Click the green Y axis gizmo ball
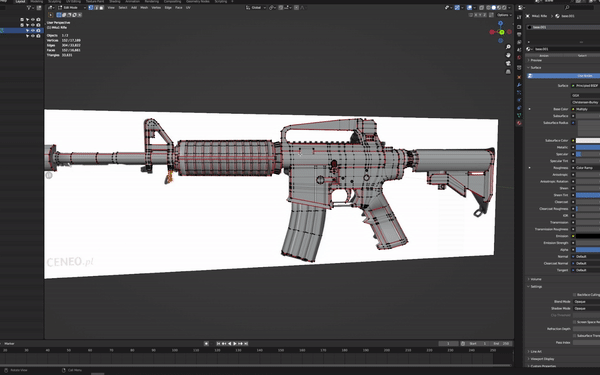The width and height of the screenshot is (600, 375). point(502,32)
